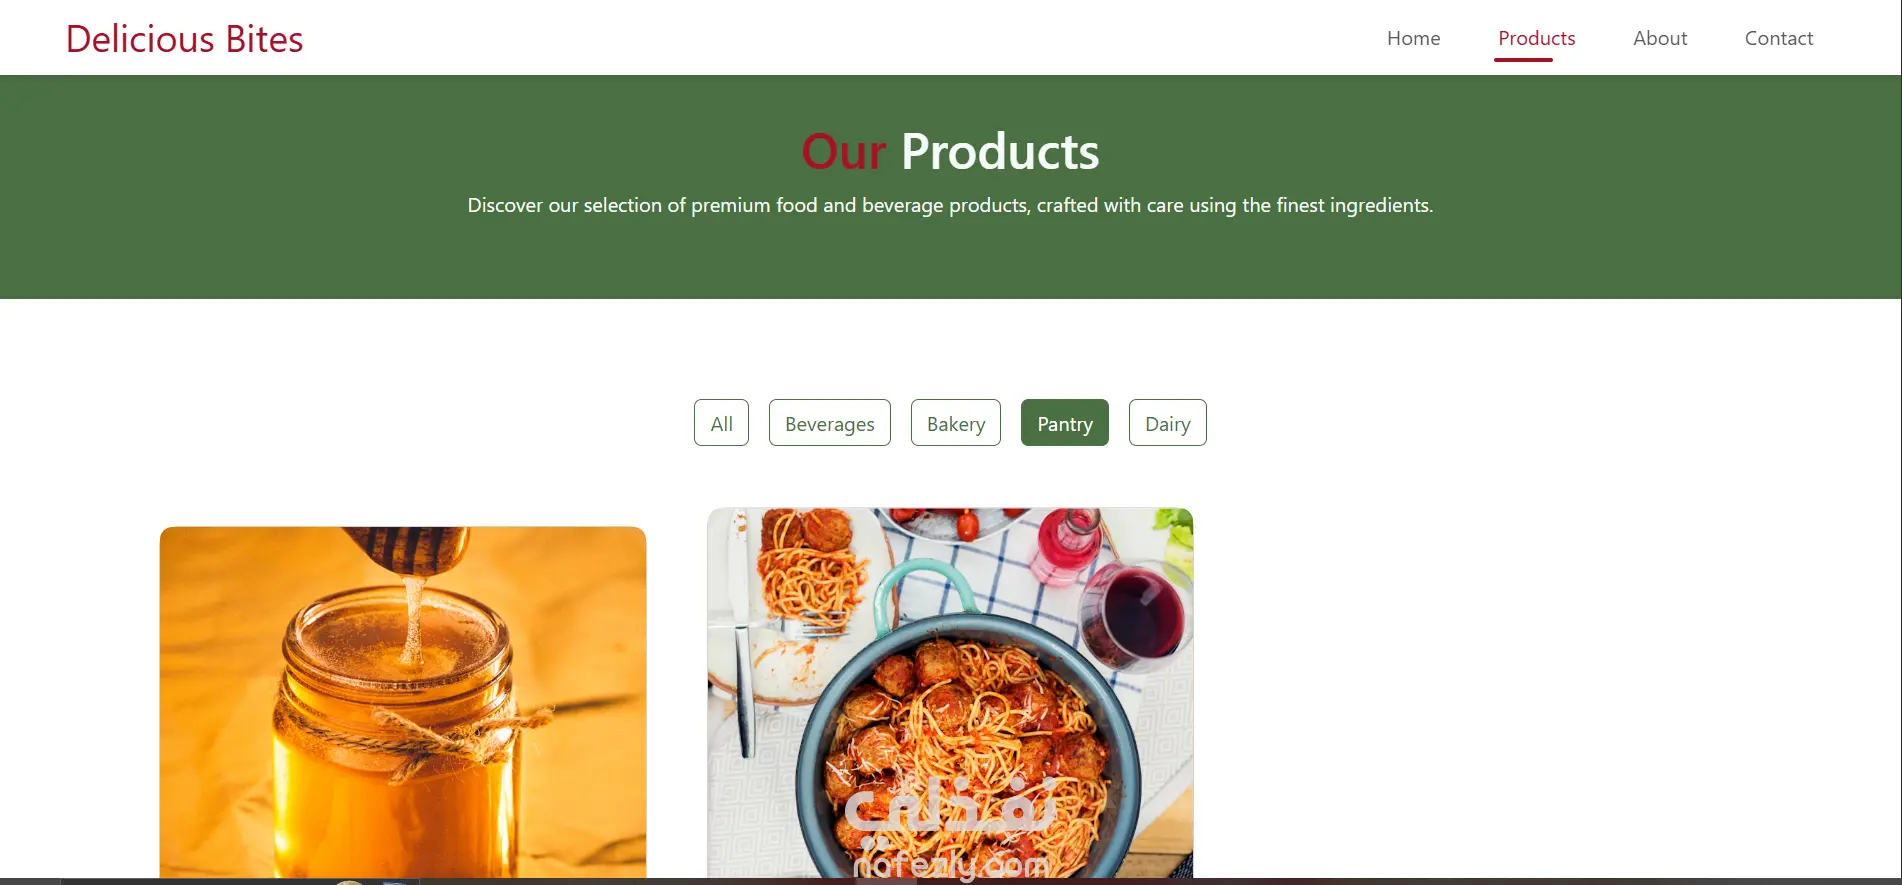Filter products by Dairy

point(1167,423)
